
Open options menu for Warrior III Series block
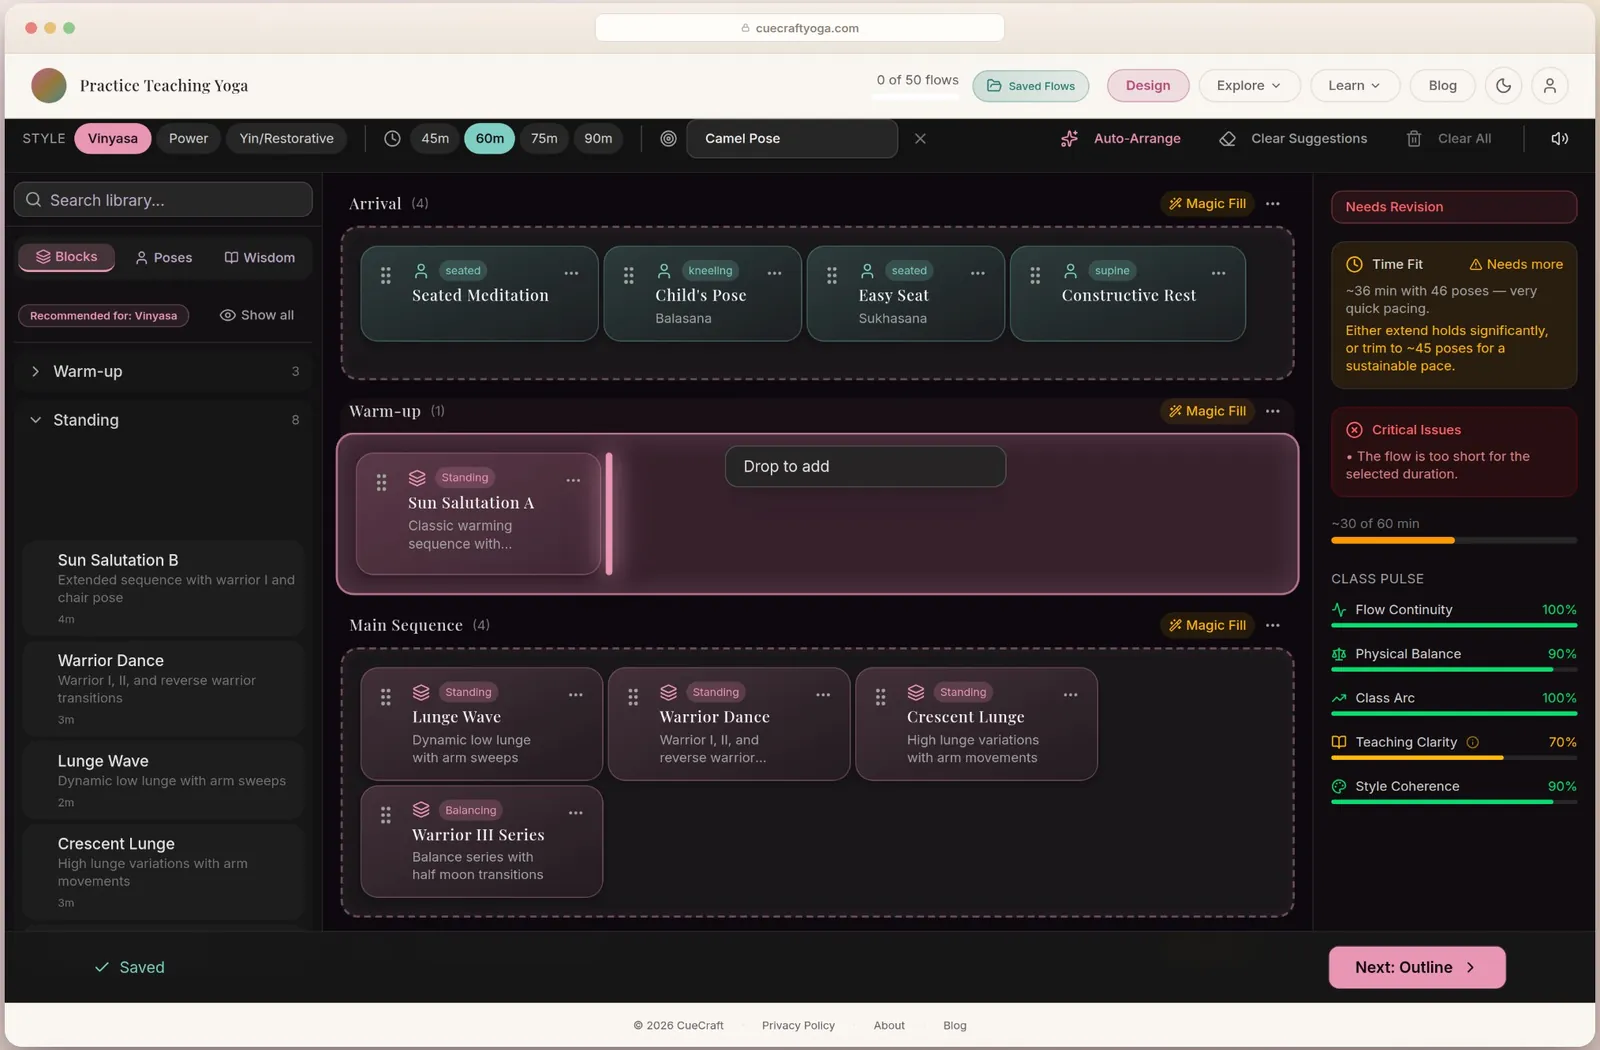(575, 813)
